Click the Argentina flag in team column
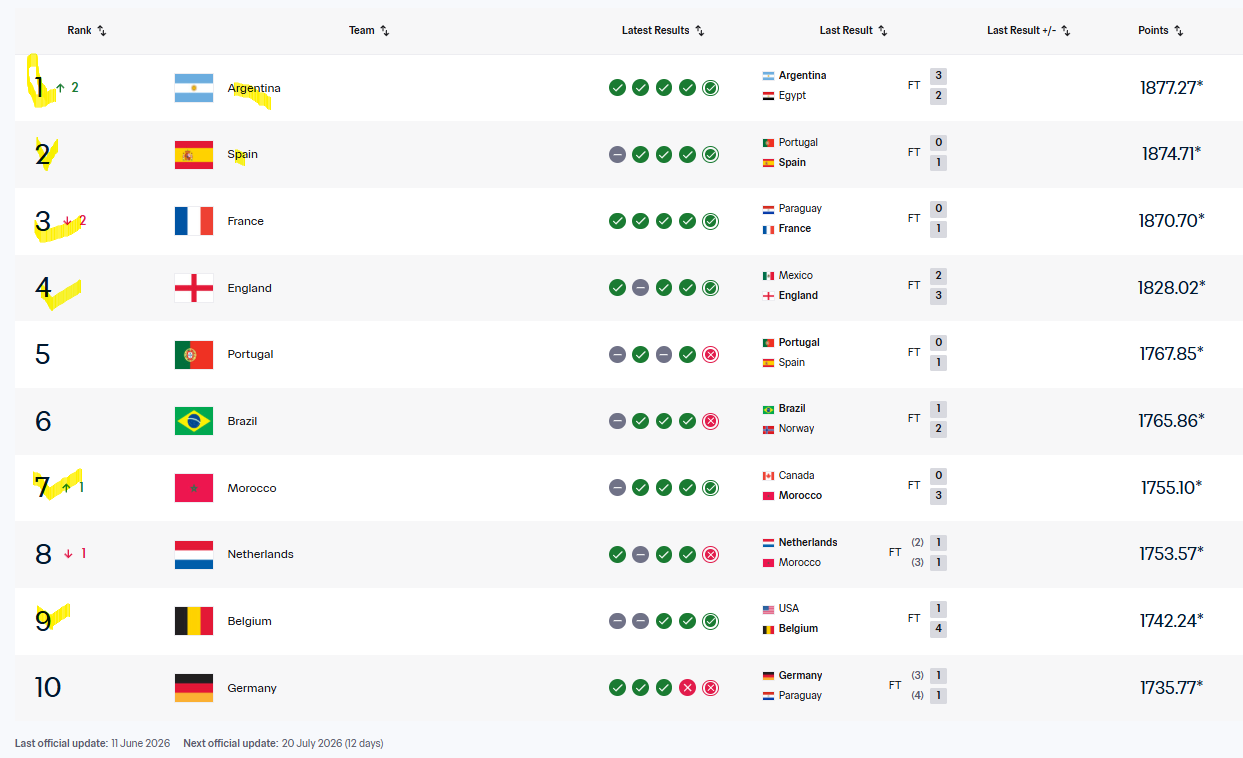The height and width of the screenshot is (758, 1243). tap(194, 88)
